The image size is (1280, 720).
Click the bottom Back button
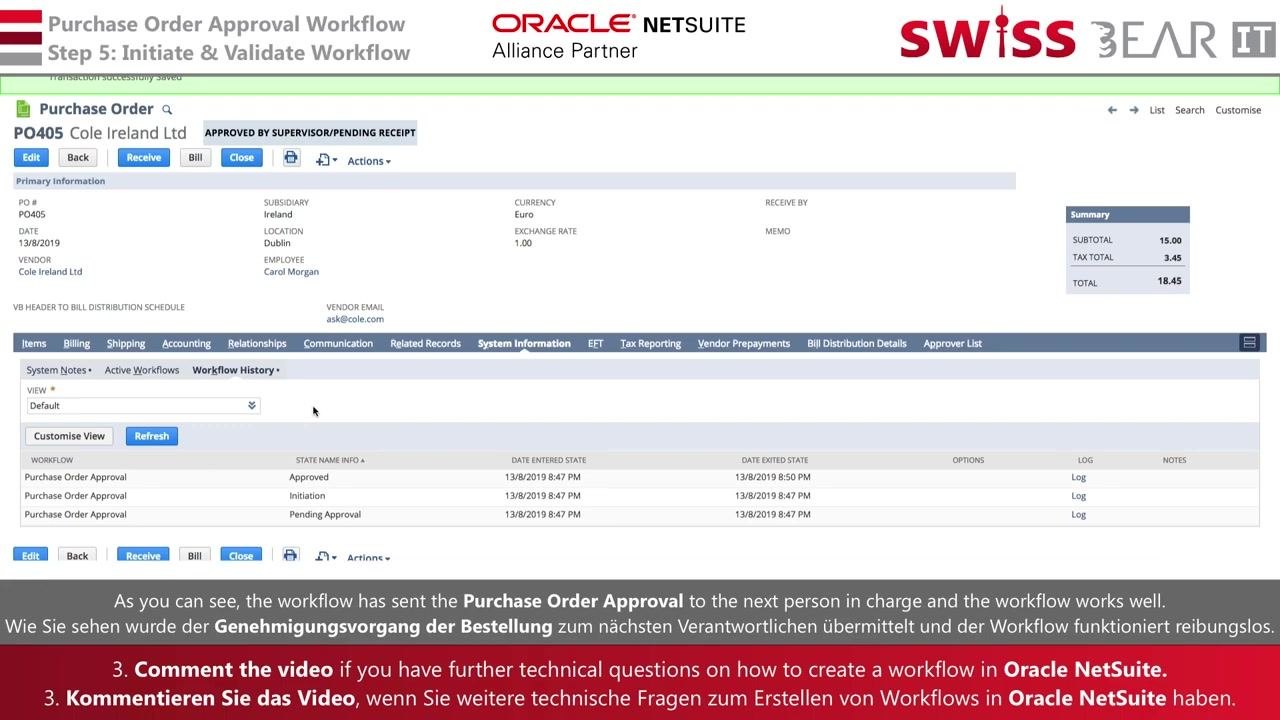77,556
